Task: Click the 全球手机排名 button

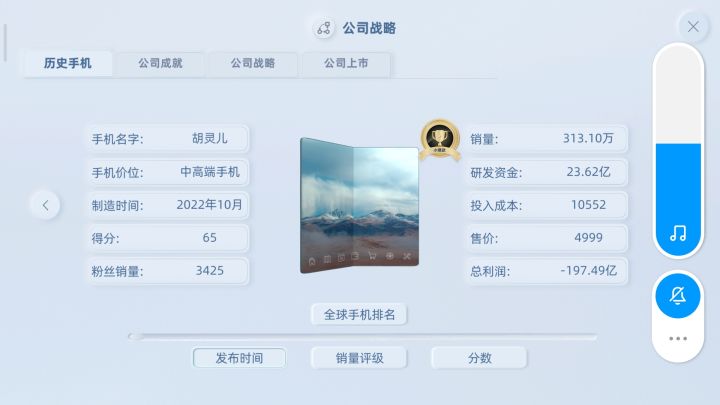Action: [x=359, y=315]
